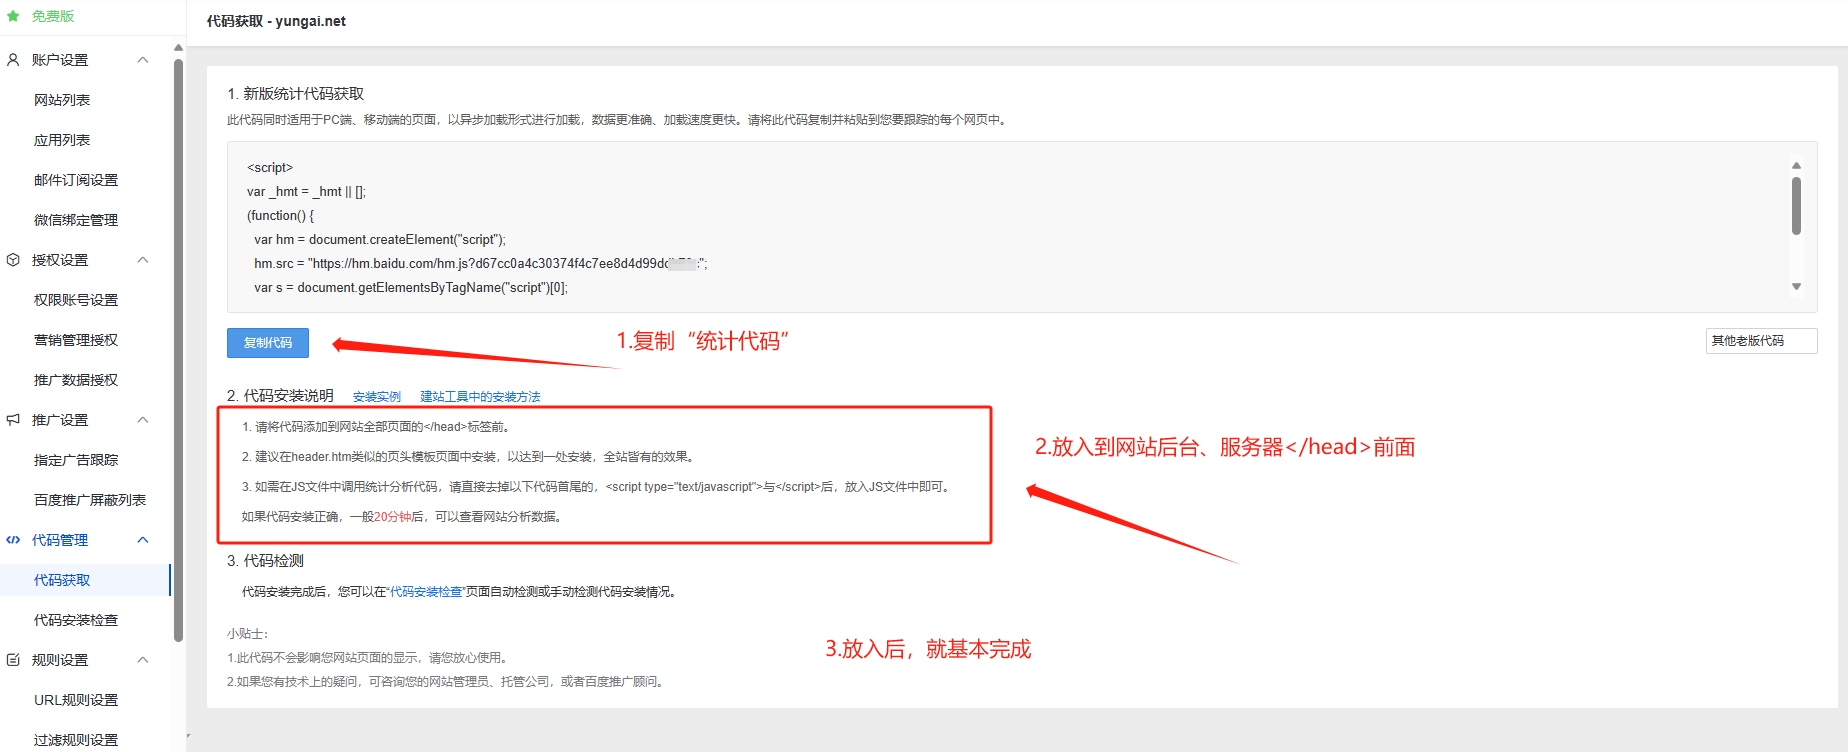Collapse the 账户设置 section chevron

pyautogui.click(x=143, y=60)
